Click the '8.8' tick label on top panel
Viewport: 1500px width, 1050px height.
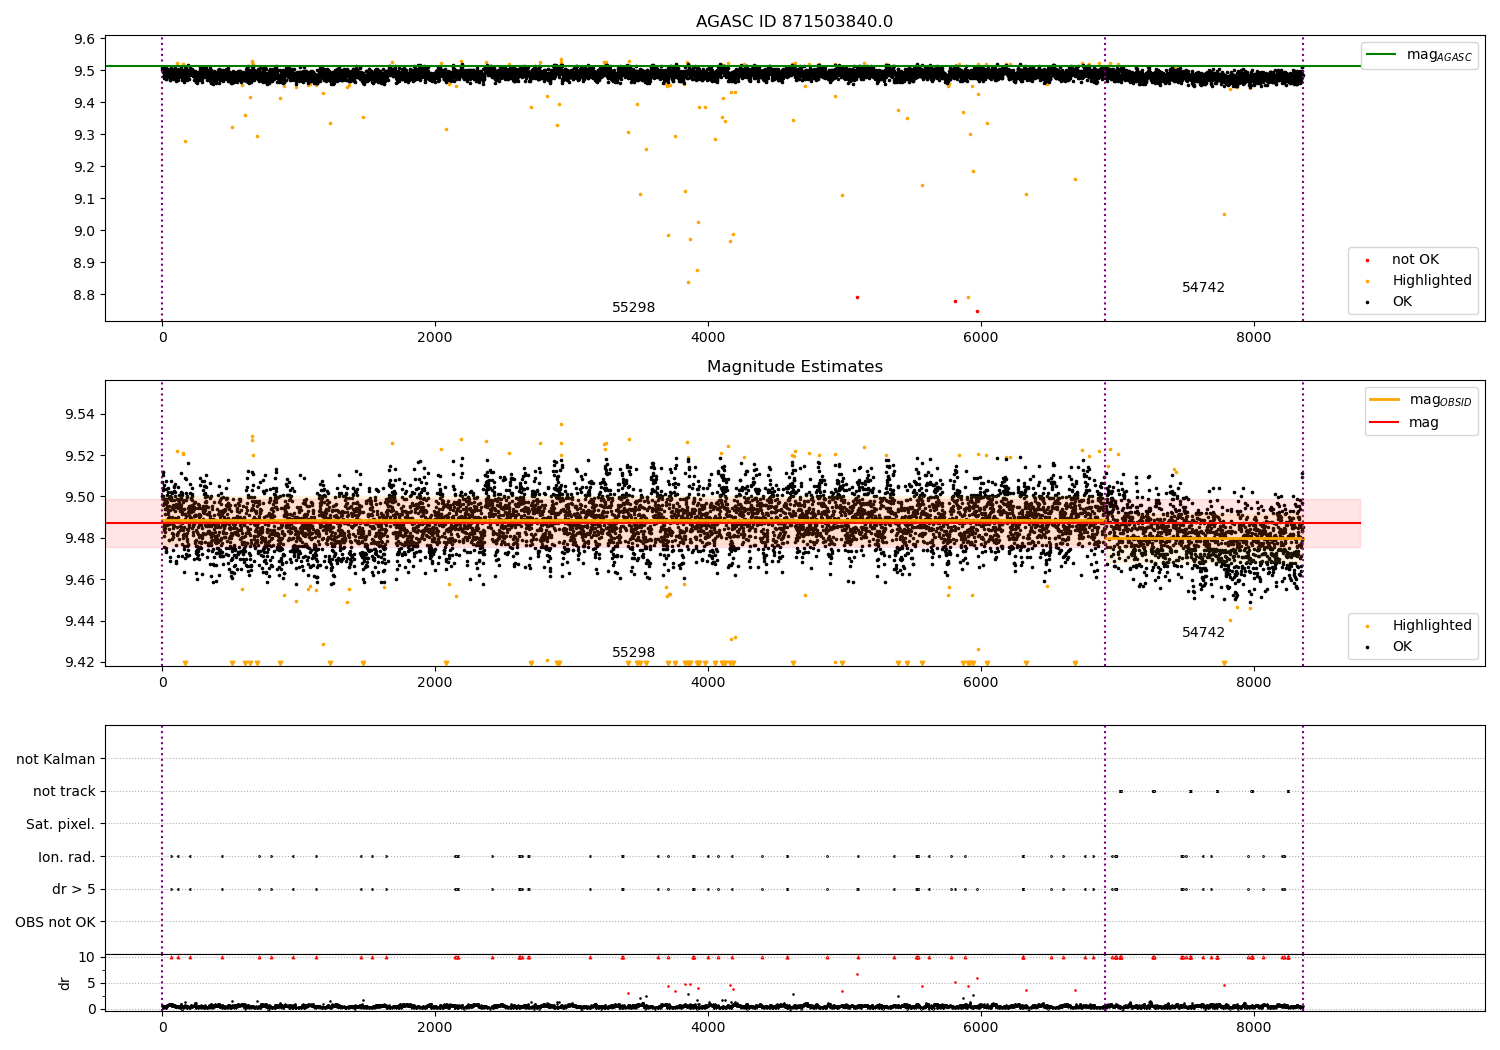coord(85,296)
